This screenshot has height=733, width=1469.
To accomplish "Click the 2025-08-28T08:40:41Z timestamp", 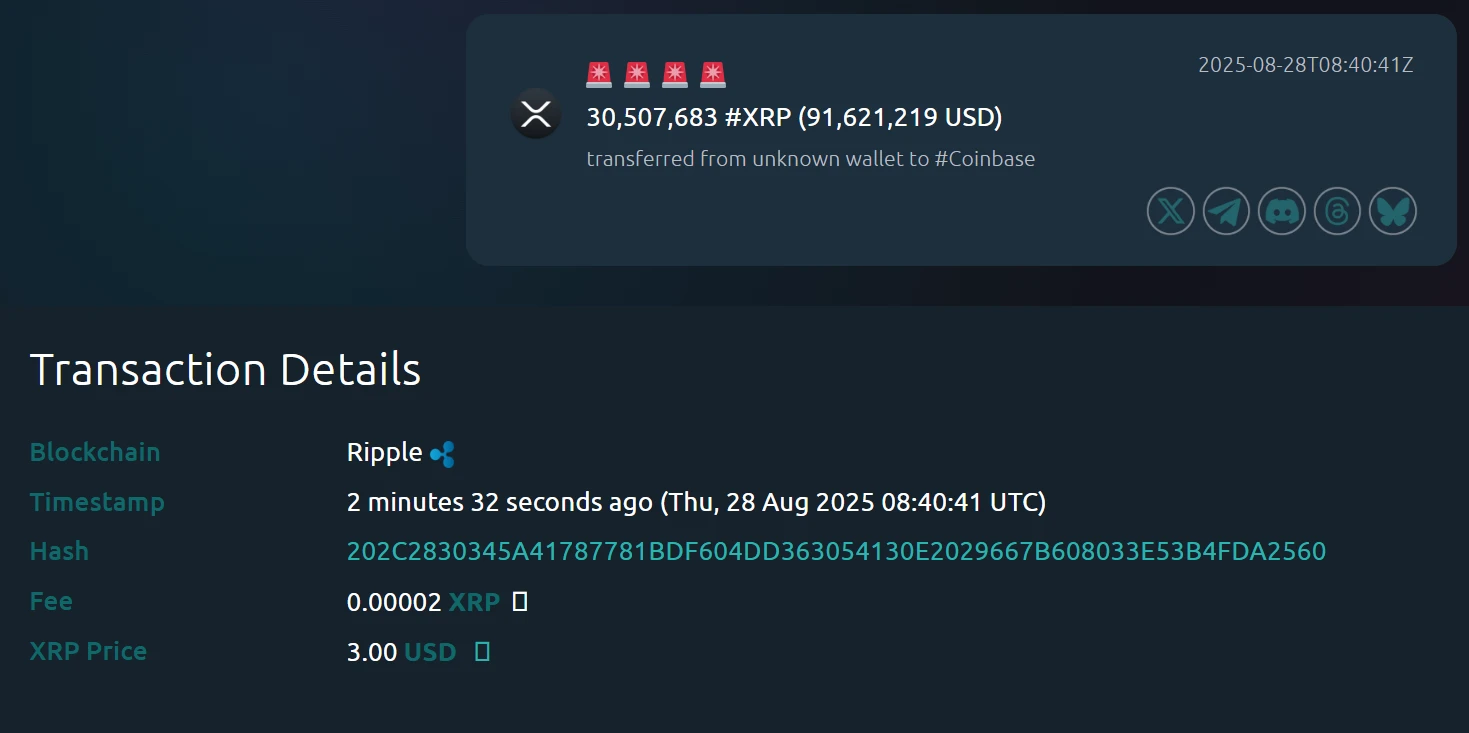I will pyautogui.click(x=1306, y=64).
